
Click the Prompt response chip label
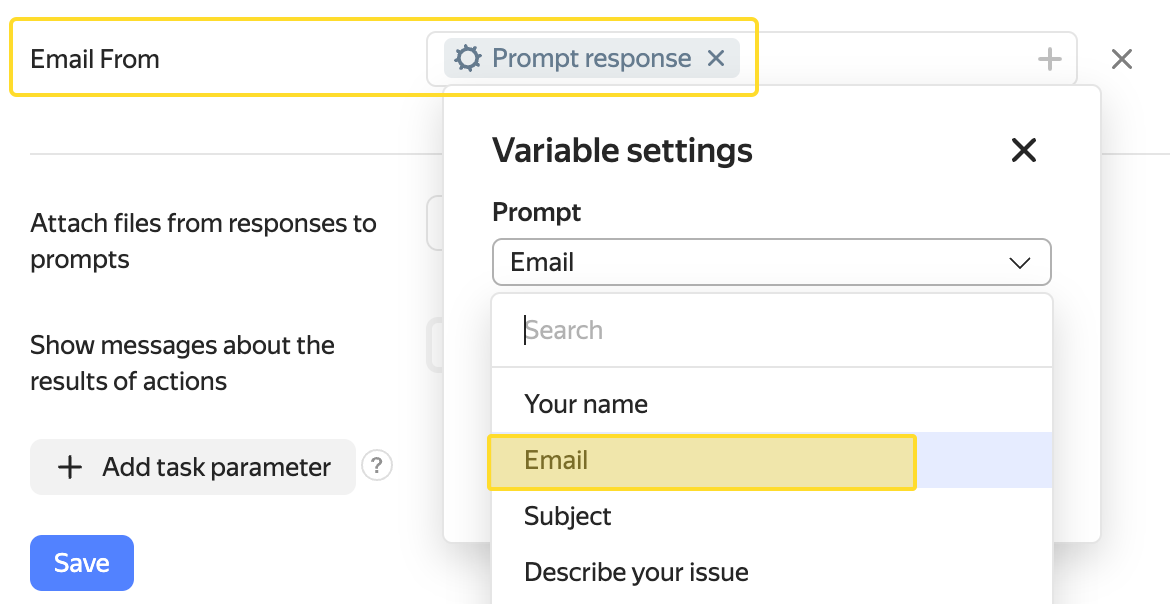tap(591, 59)
